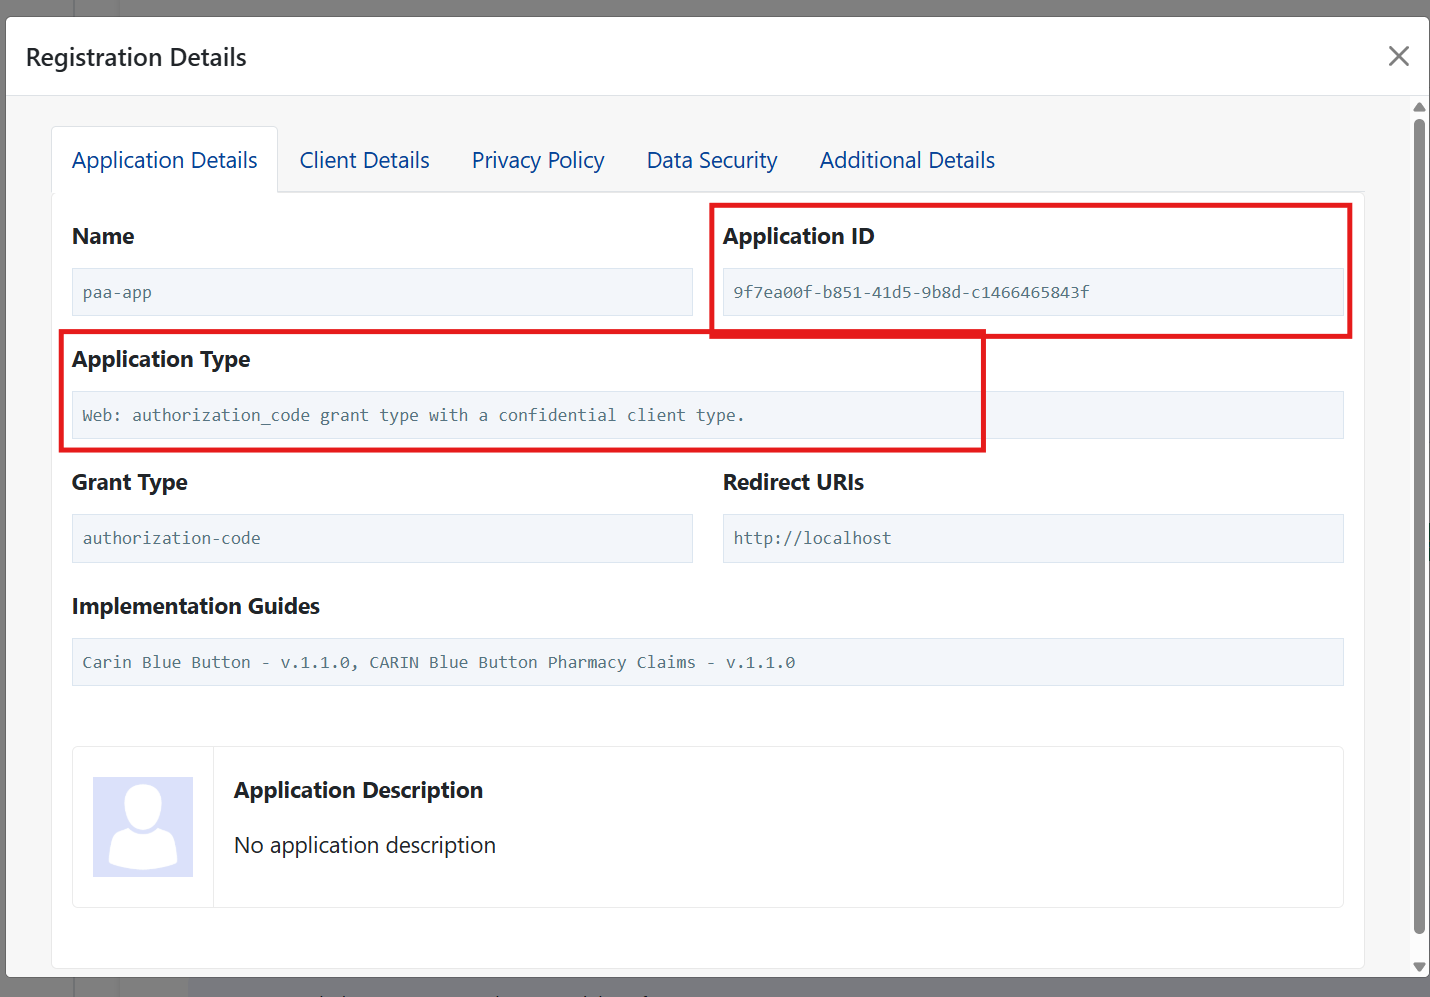
Task: Focus the Grant Type authorization-code field
Action: pyautogui.click(x=382, y=538)
